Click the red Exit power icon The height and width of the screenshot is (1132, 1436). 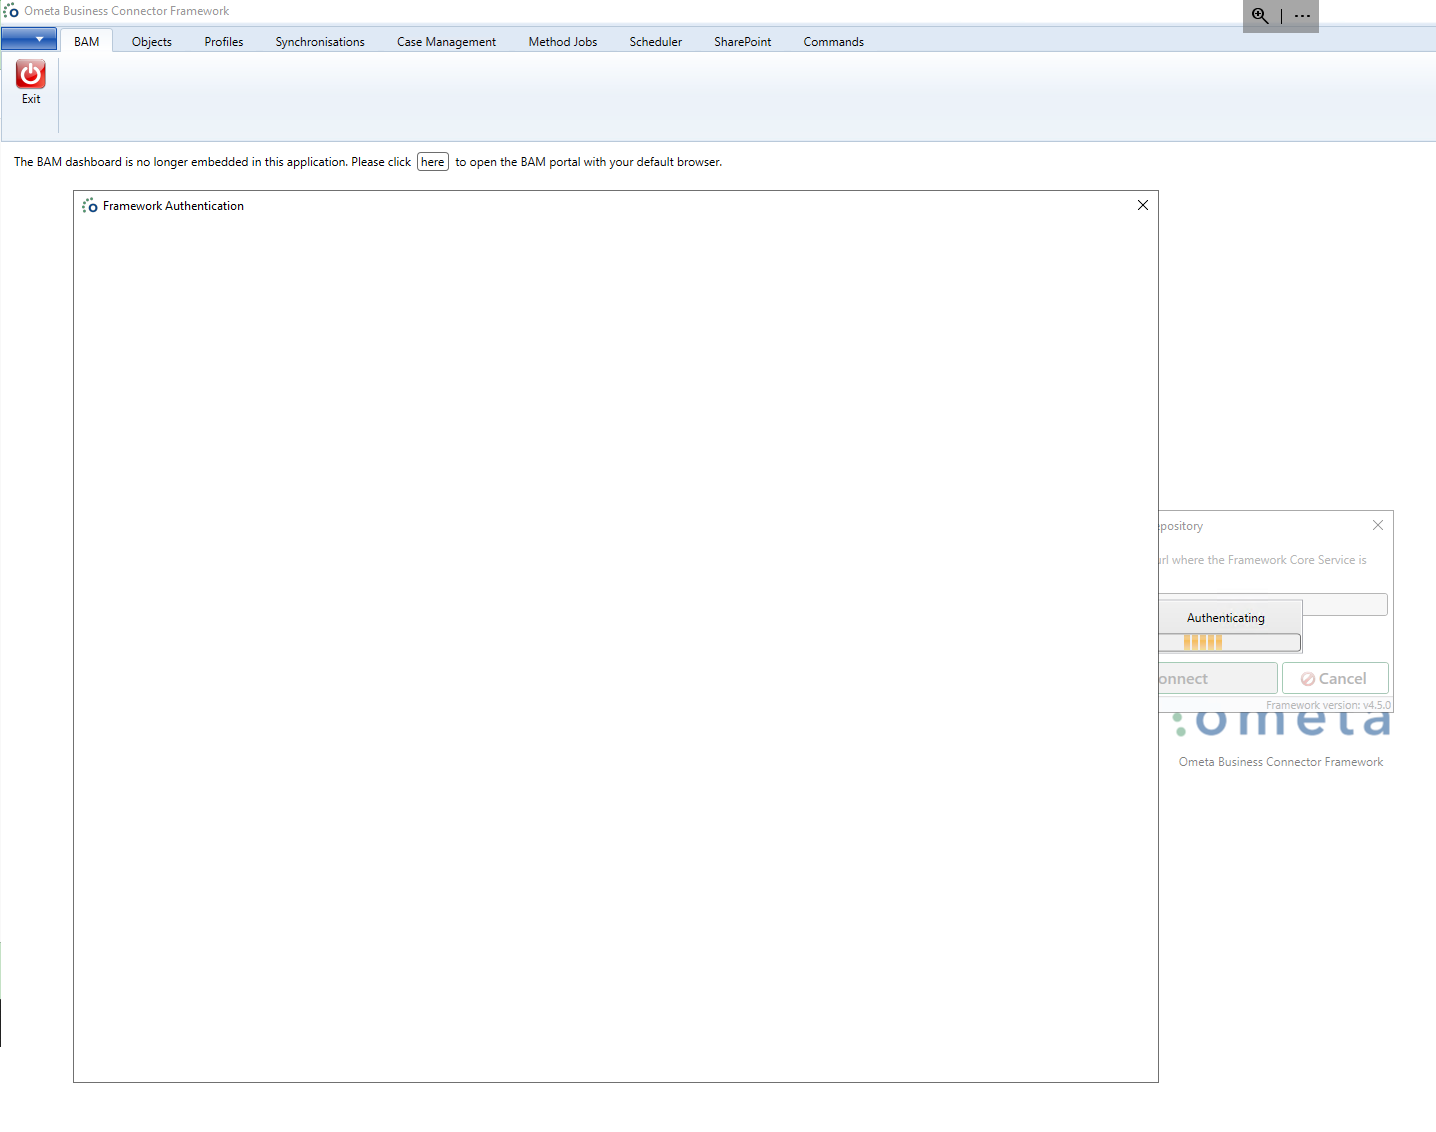tap(31, 74)
